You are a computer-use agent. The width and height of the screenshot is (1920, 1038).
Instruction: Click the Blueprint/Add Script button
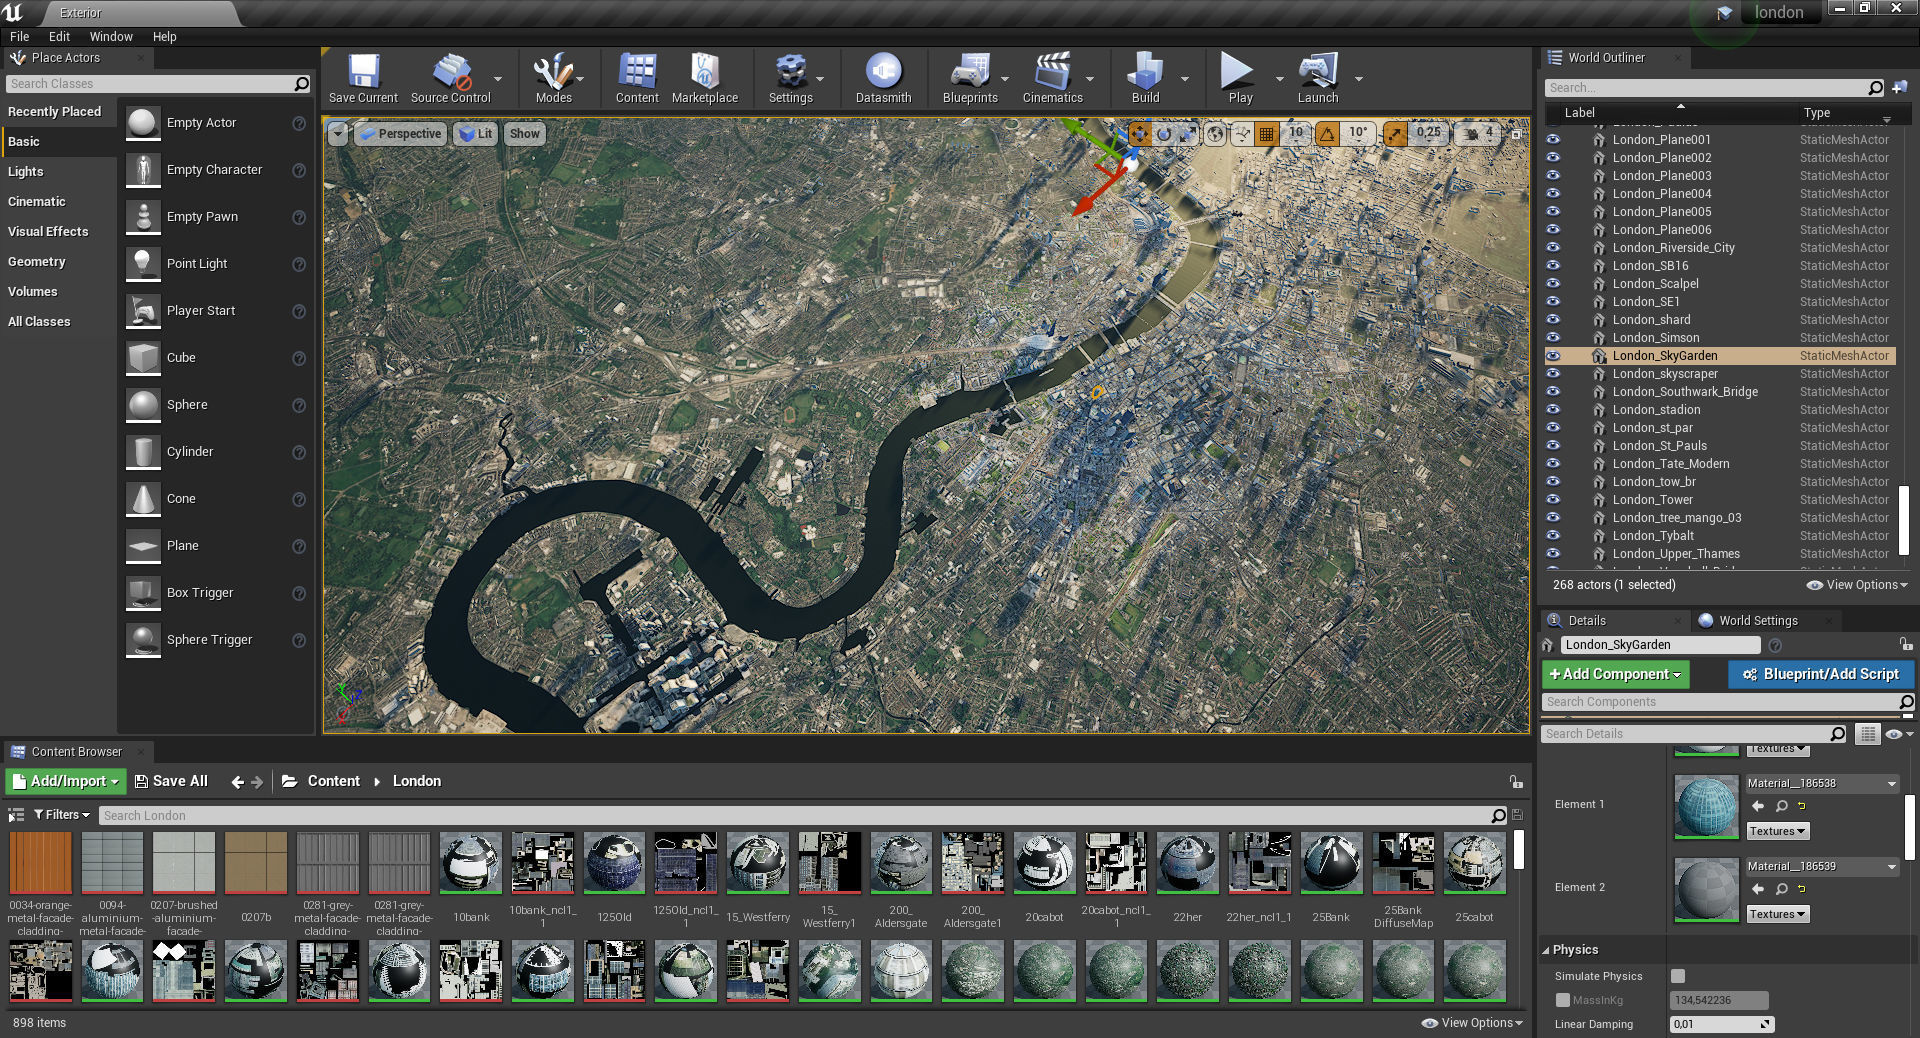tap(1821, 675)
